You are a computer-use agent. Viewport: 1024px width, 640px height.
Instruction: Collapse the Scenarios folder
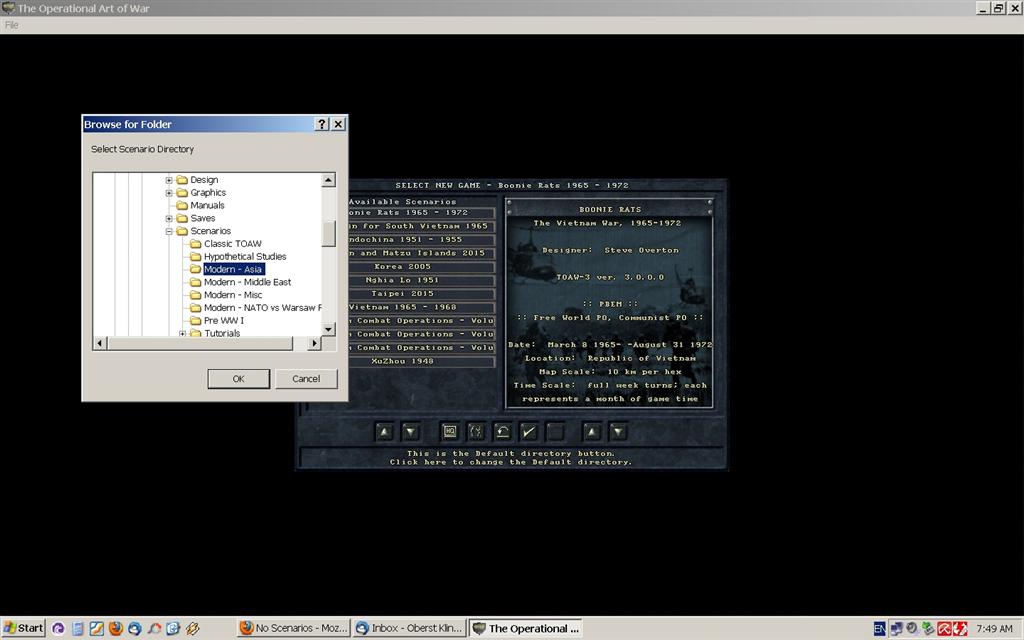pos(169,231)
